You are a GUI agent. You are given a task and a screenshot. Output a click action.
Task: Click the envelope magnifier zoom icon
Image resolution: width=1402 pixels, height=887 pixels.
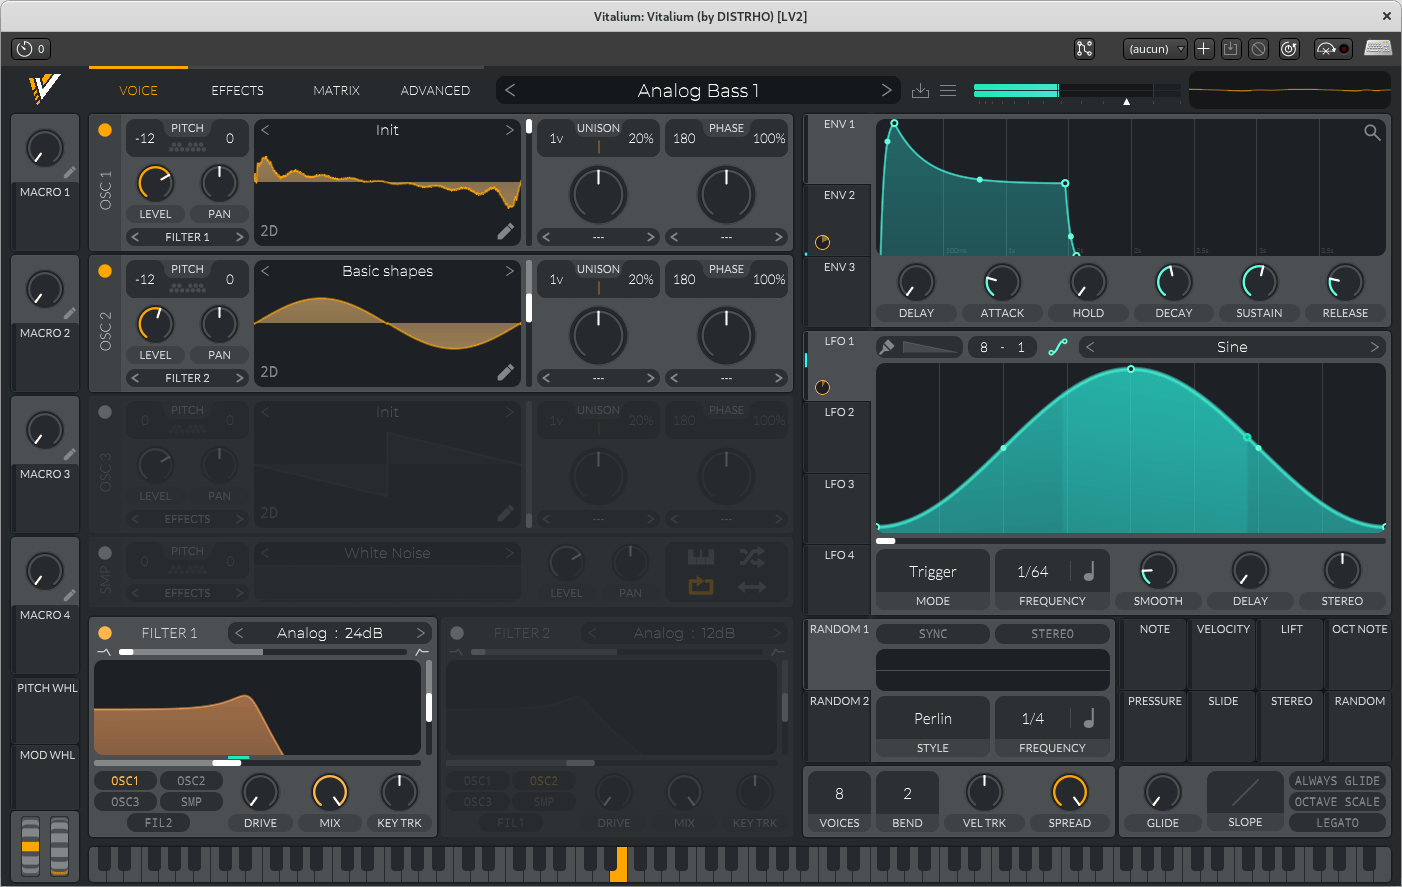click(x=1372, y=132)
